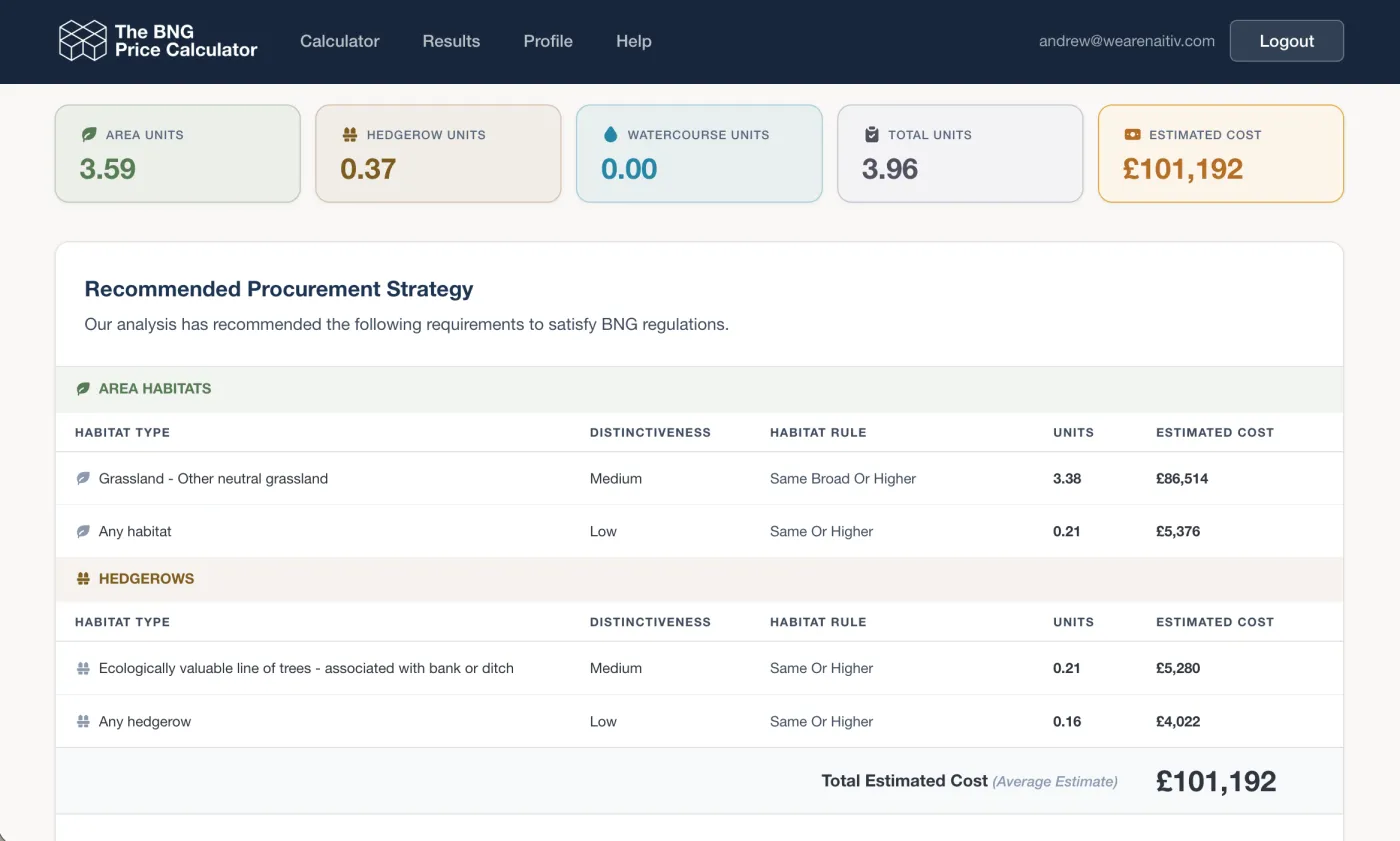Go to the Profile page
Image resolution: width=1400 pixels, height=841 pixels.
point(548,41)
